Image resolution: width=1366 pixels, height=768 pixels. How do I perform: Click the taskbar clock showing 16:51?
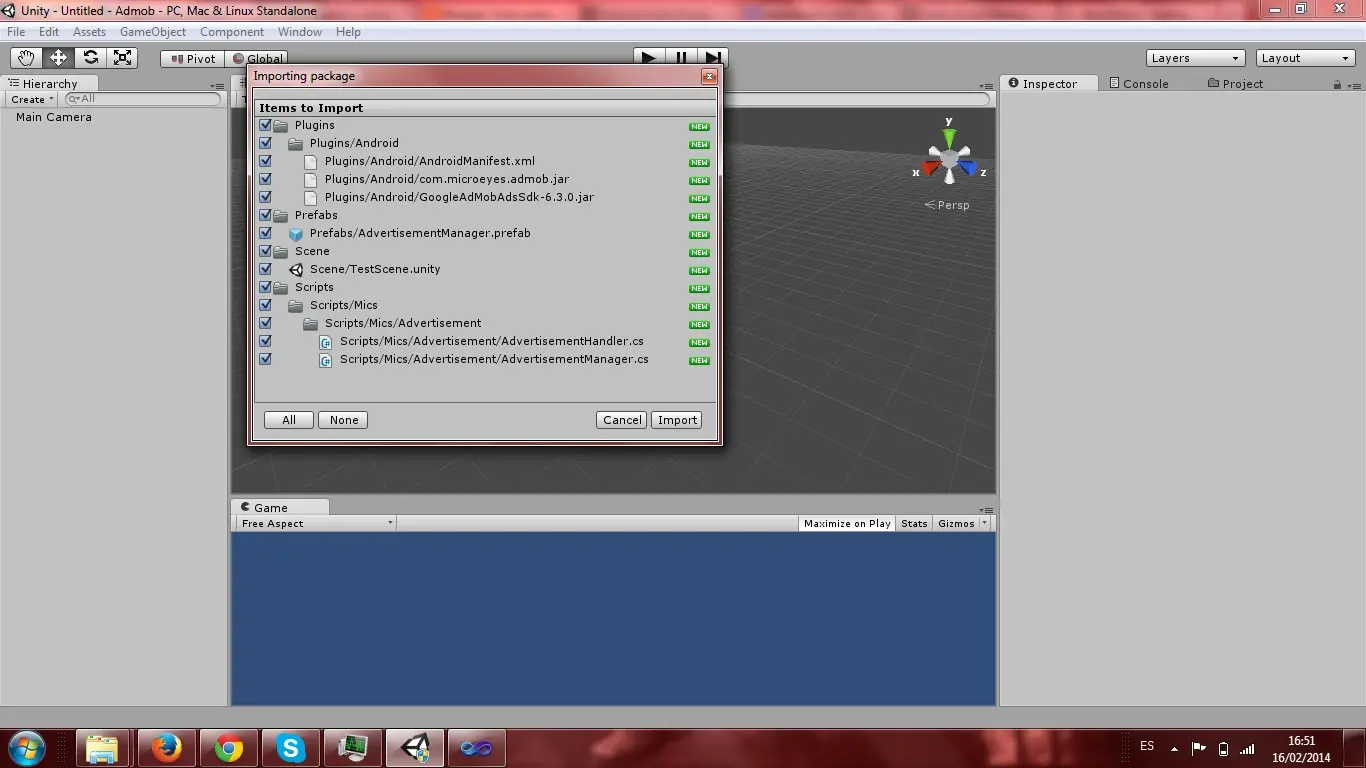[1301, 741]
